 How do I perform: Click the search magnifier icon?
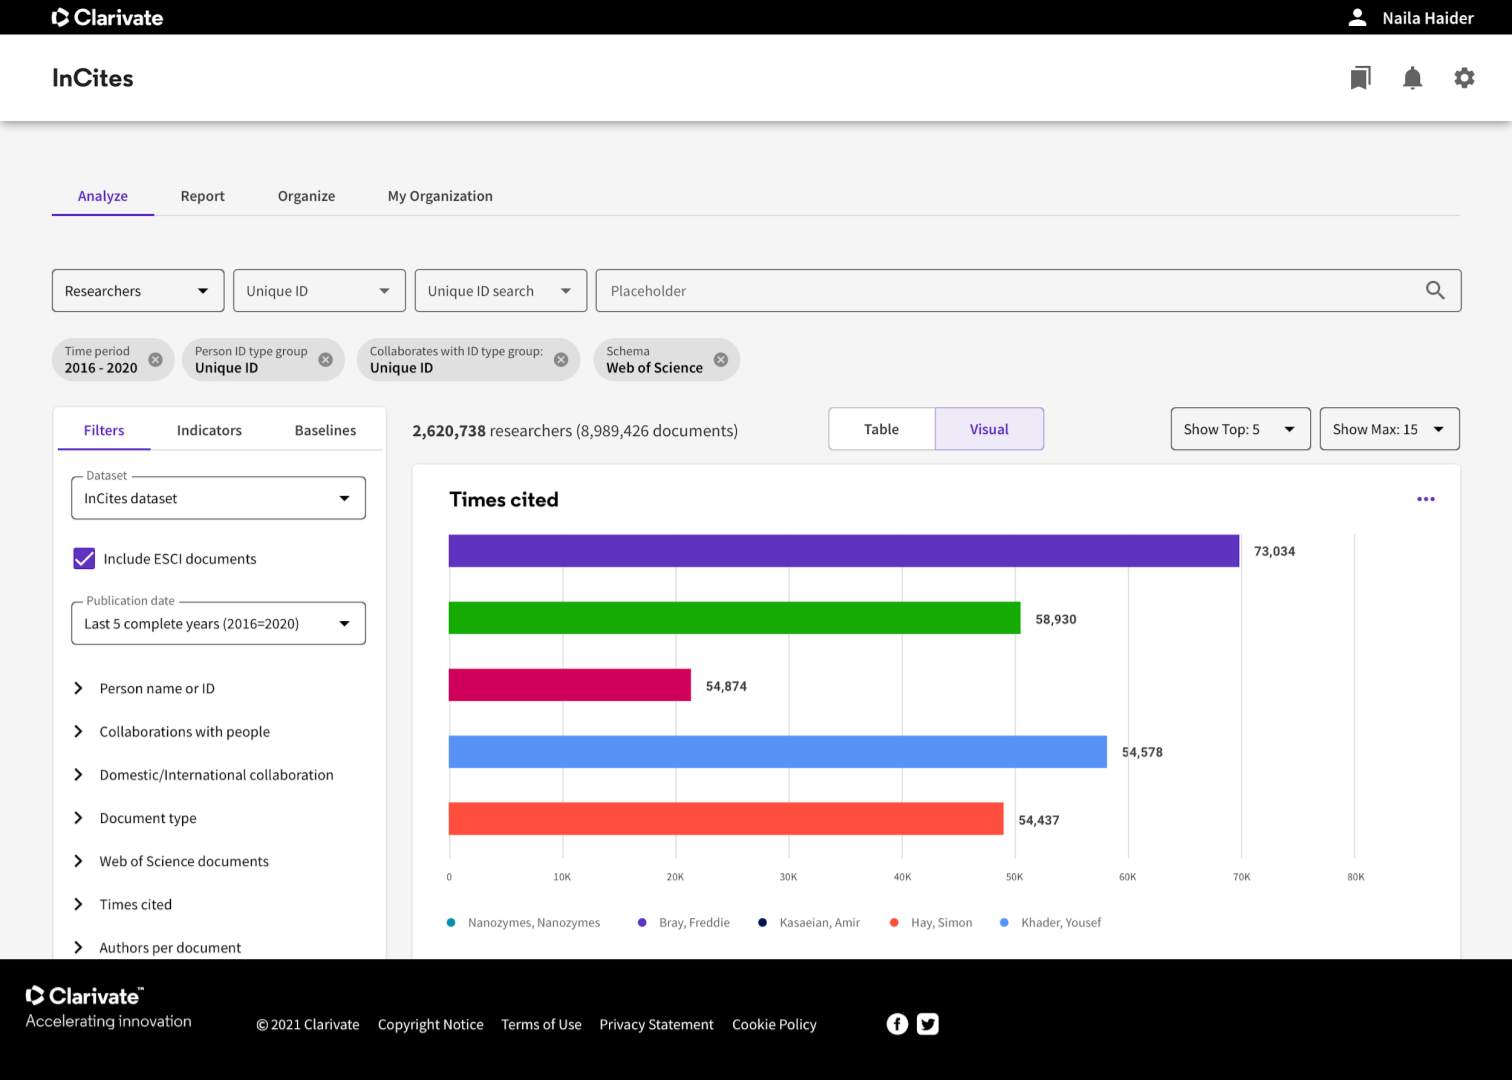(x=1435, y=291)
